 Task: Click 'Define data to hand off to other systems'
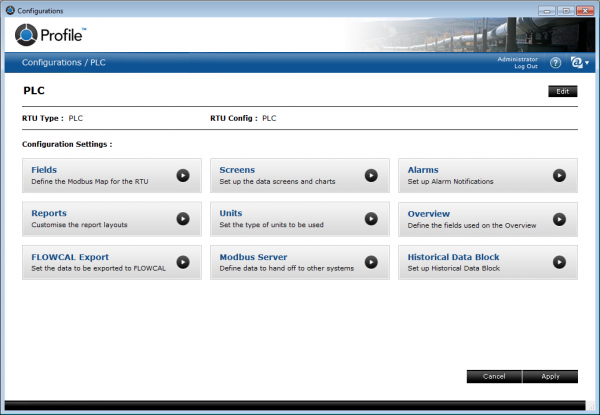click(287, 268)
